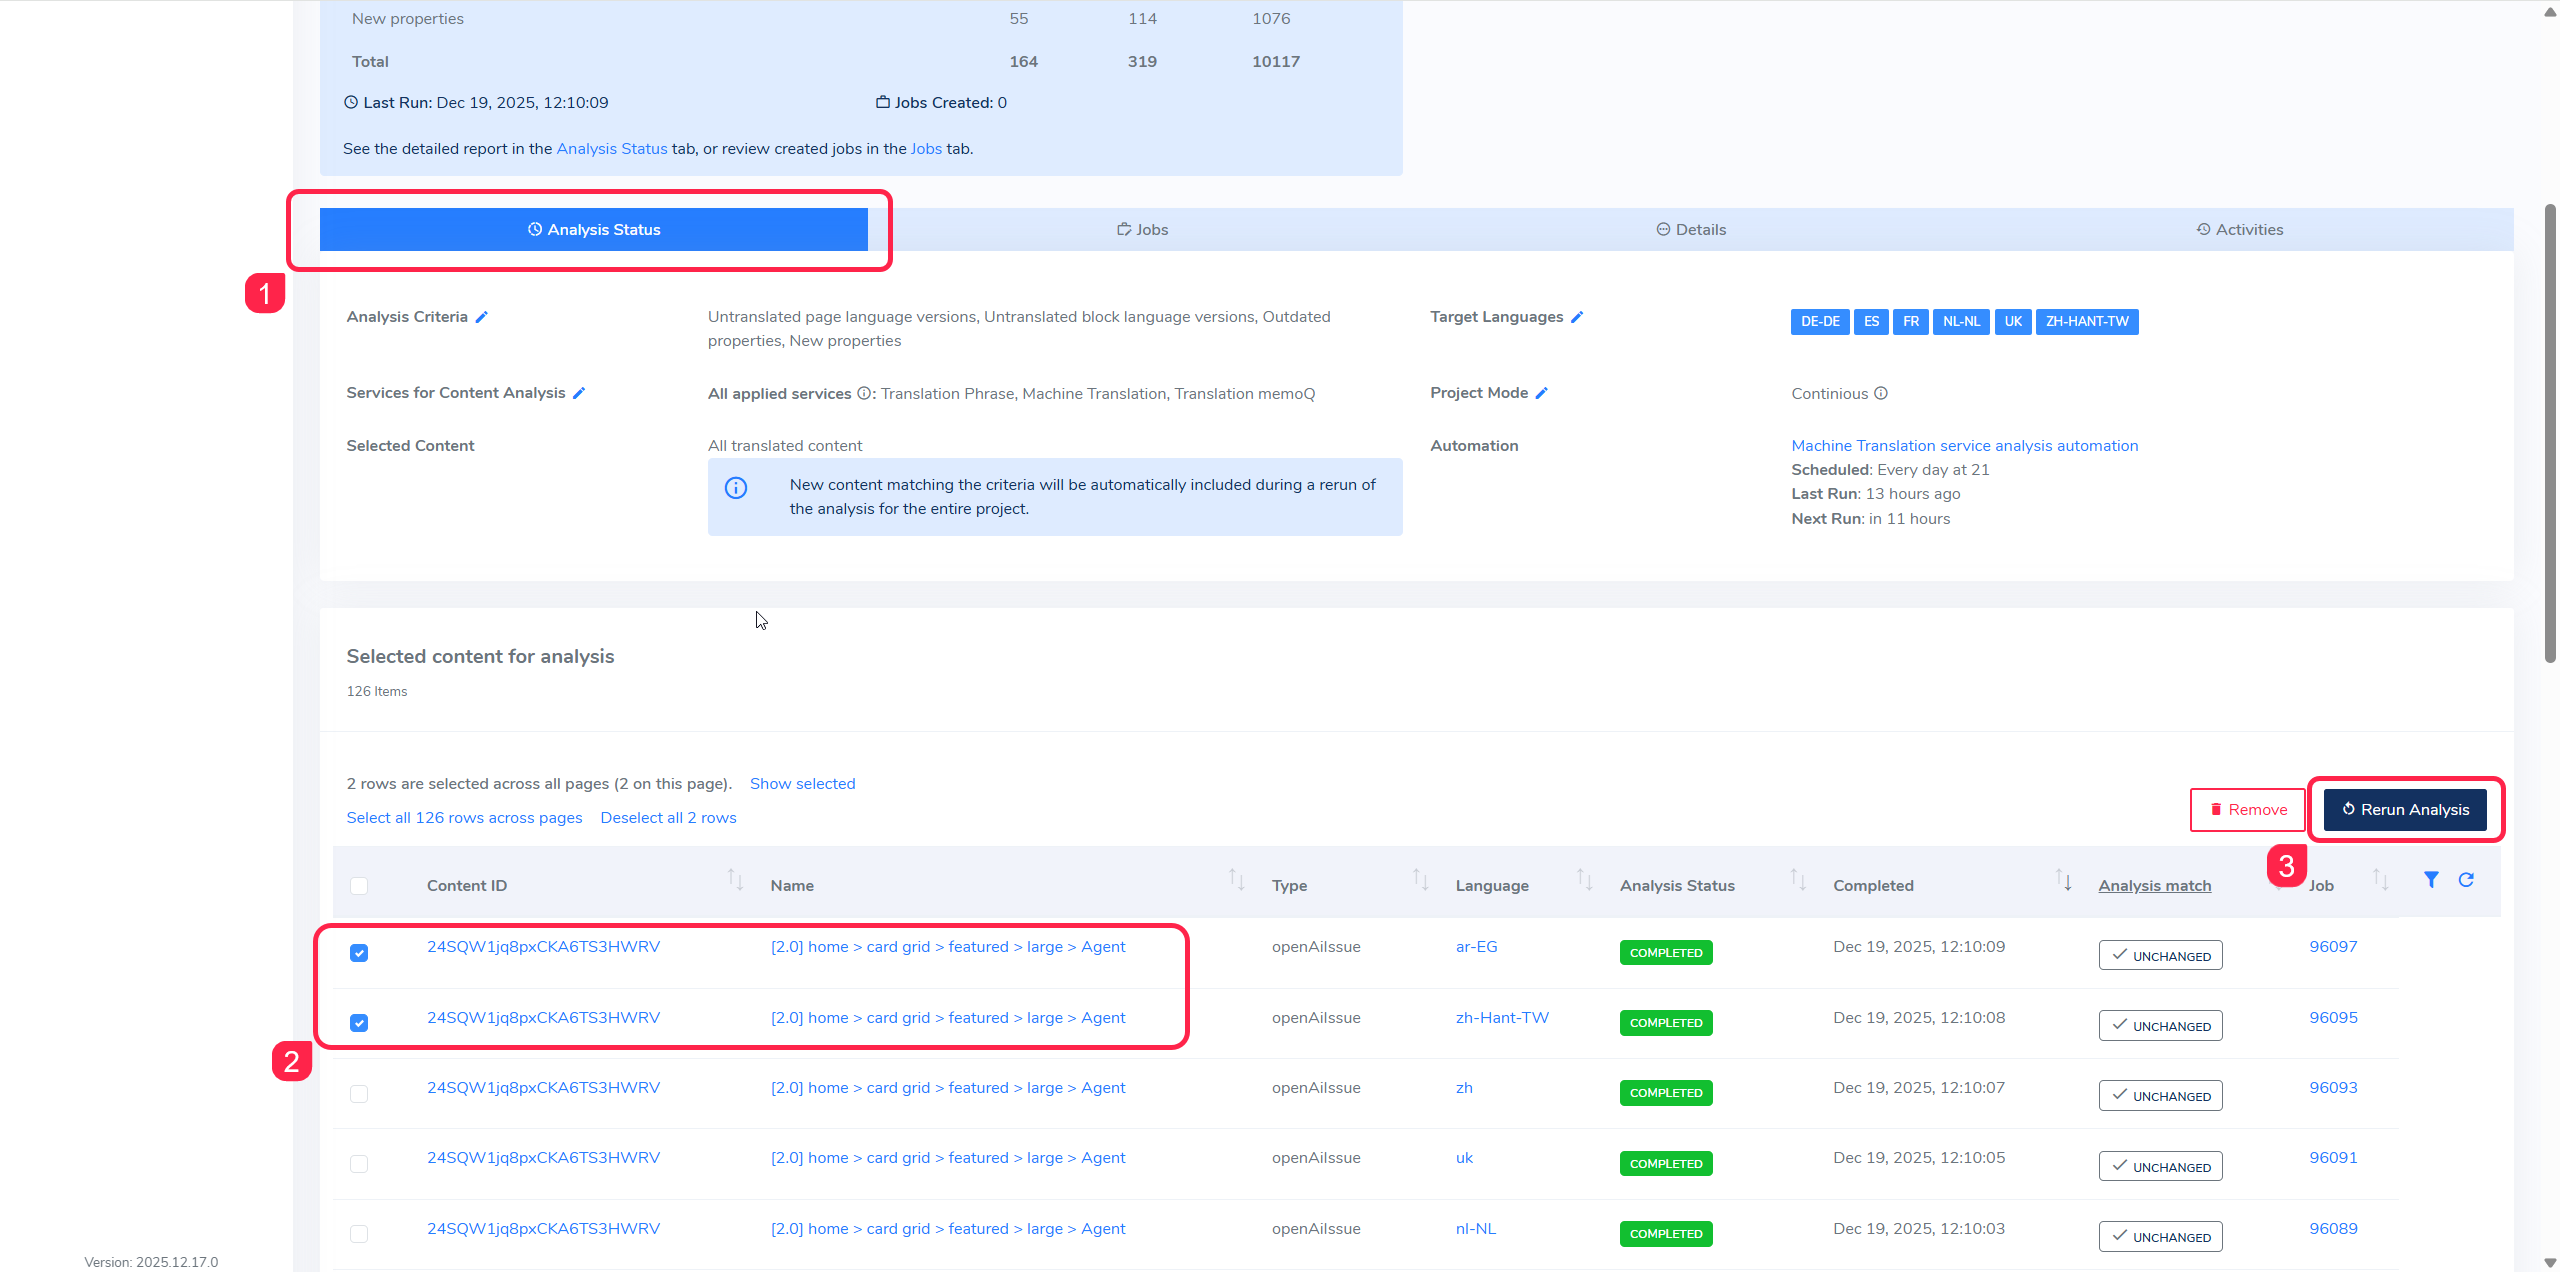Click the NL-NL language tag

point(1961,322)
